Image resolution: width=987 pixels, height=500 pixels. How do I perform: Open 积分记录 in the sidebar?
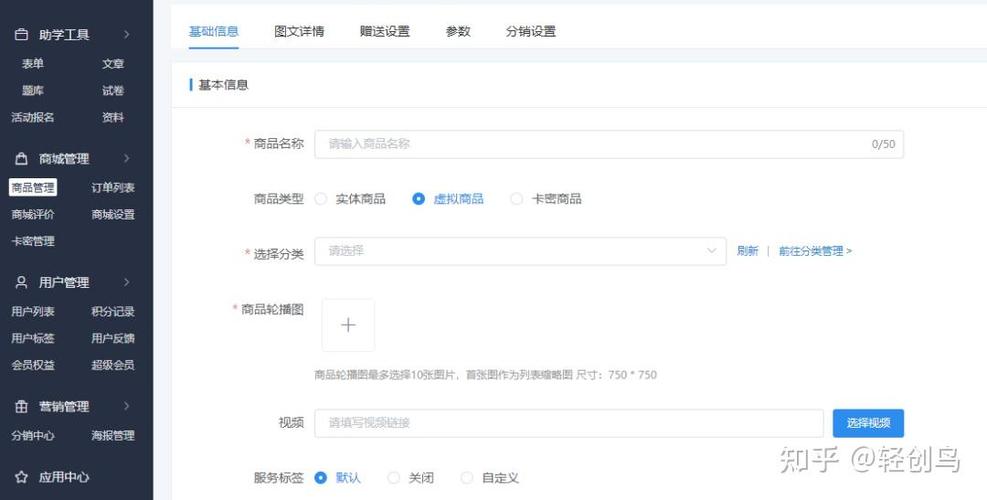pos(113,311)
